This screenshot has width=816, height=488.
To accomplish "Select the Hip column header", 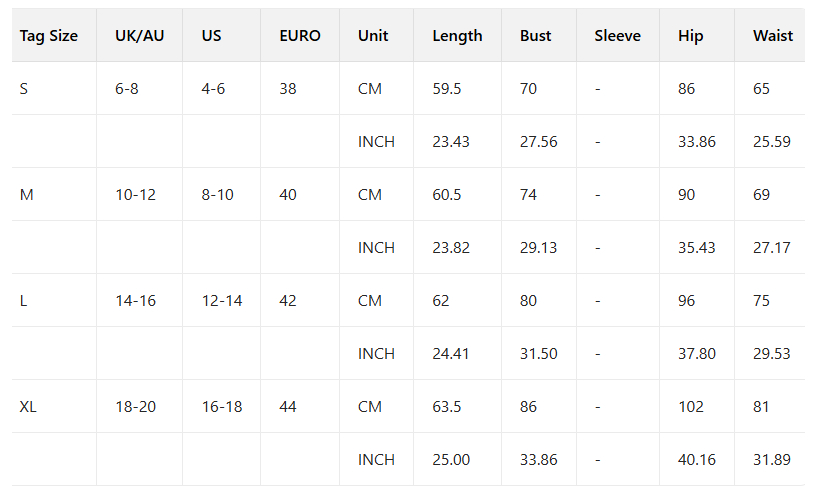I will point(690,36).
